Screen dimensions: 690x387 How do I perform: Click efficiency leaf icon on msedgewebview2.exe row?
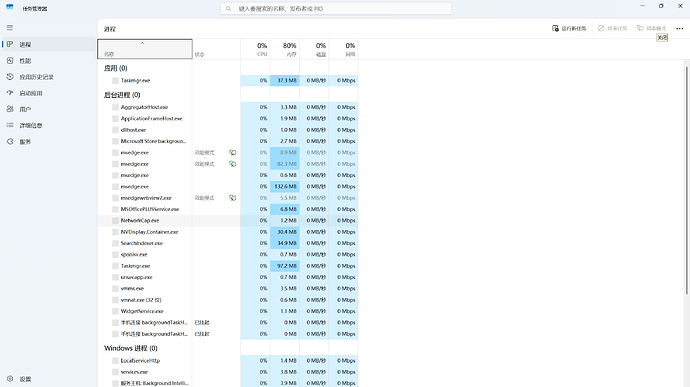pyautogui.click(x=232, y=198)
